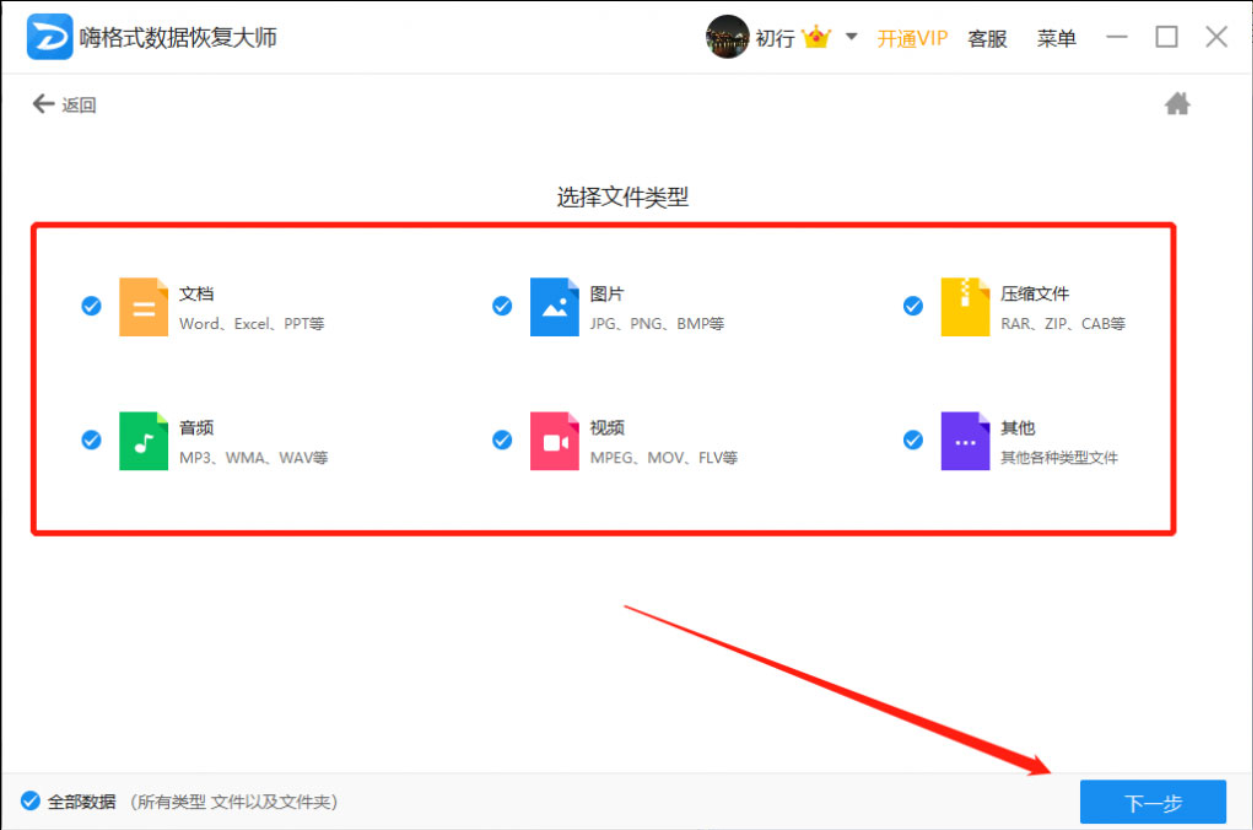This screenshot has height=830, width=1253.
Task: Click the text MPEG、MOV、FLV等
Action: (664, 458)
